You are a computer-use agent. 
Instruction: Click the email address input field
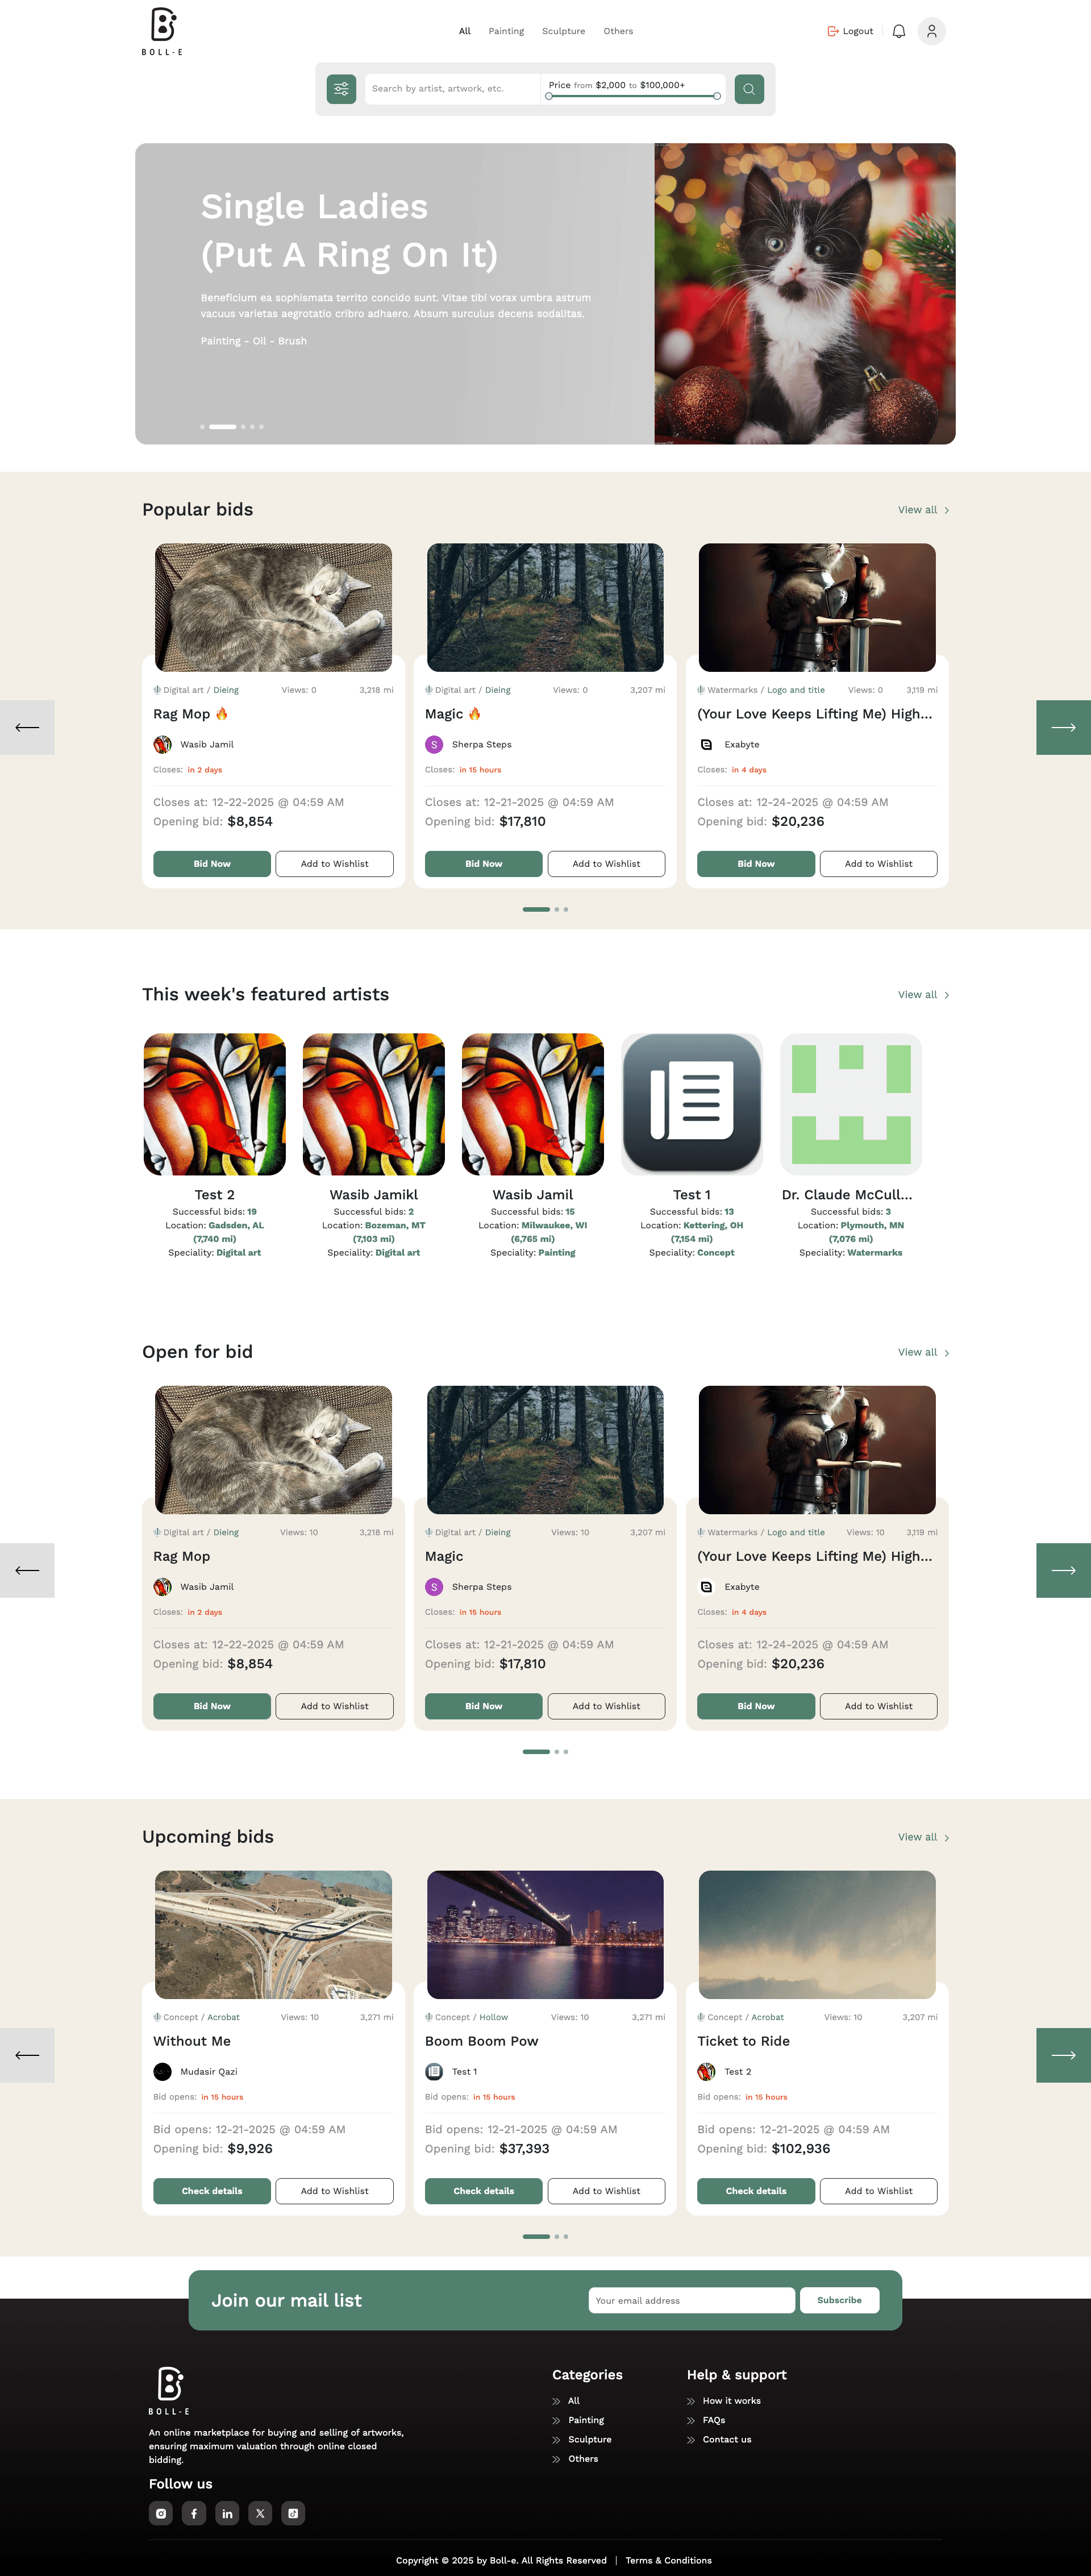pyautogui.click(x=691, y=2300)
